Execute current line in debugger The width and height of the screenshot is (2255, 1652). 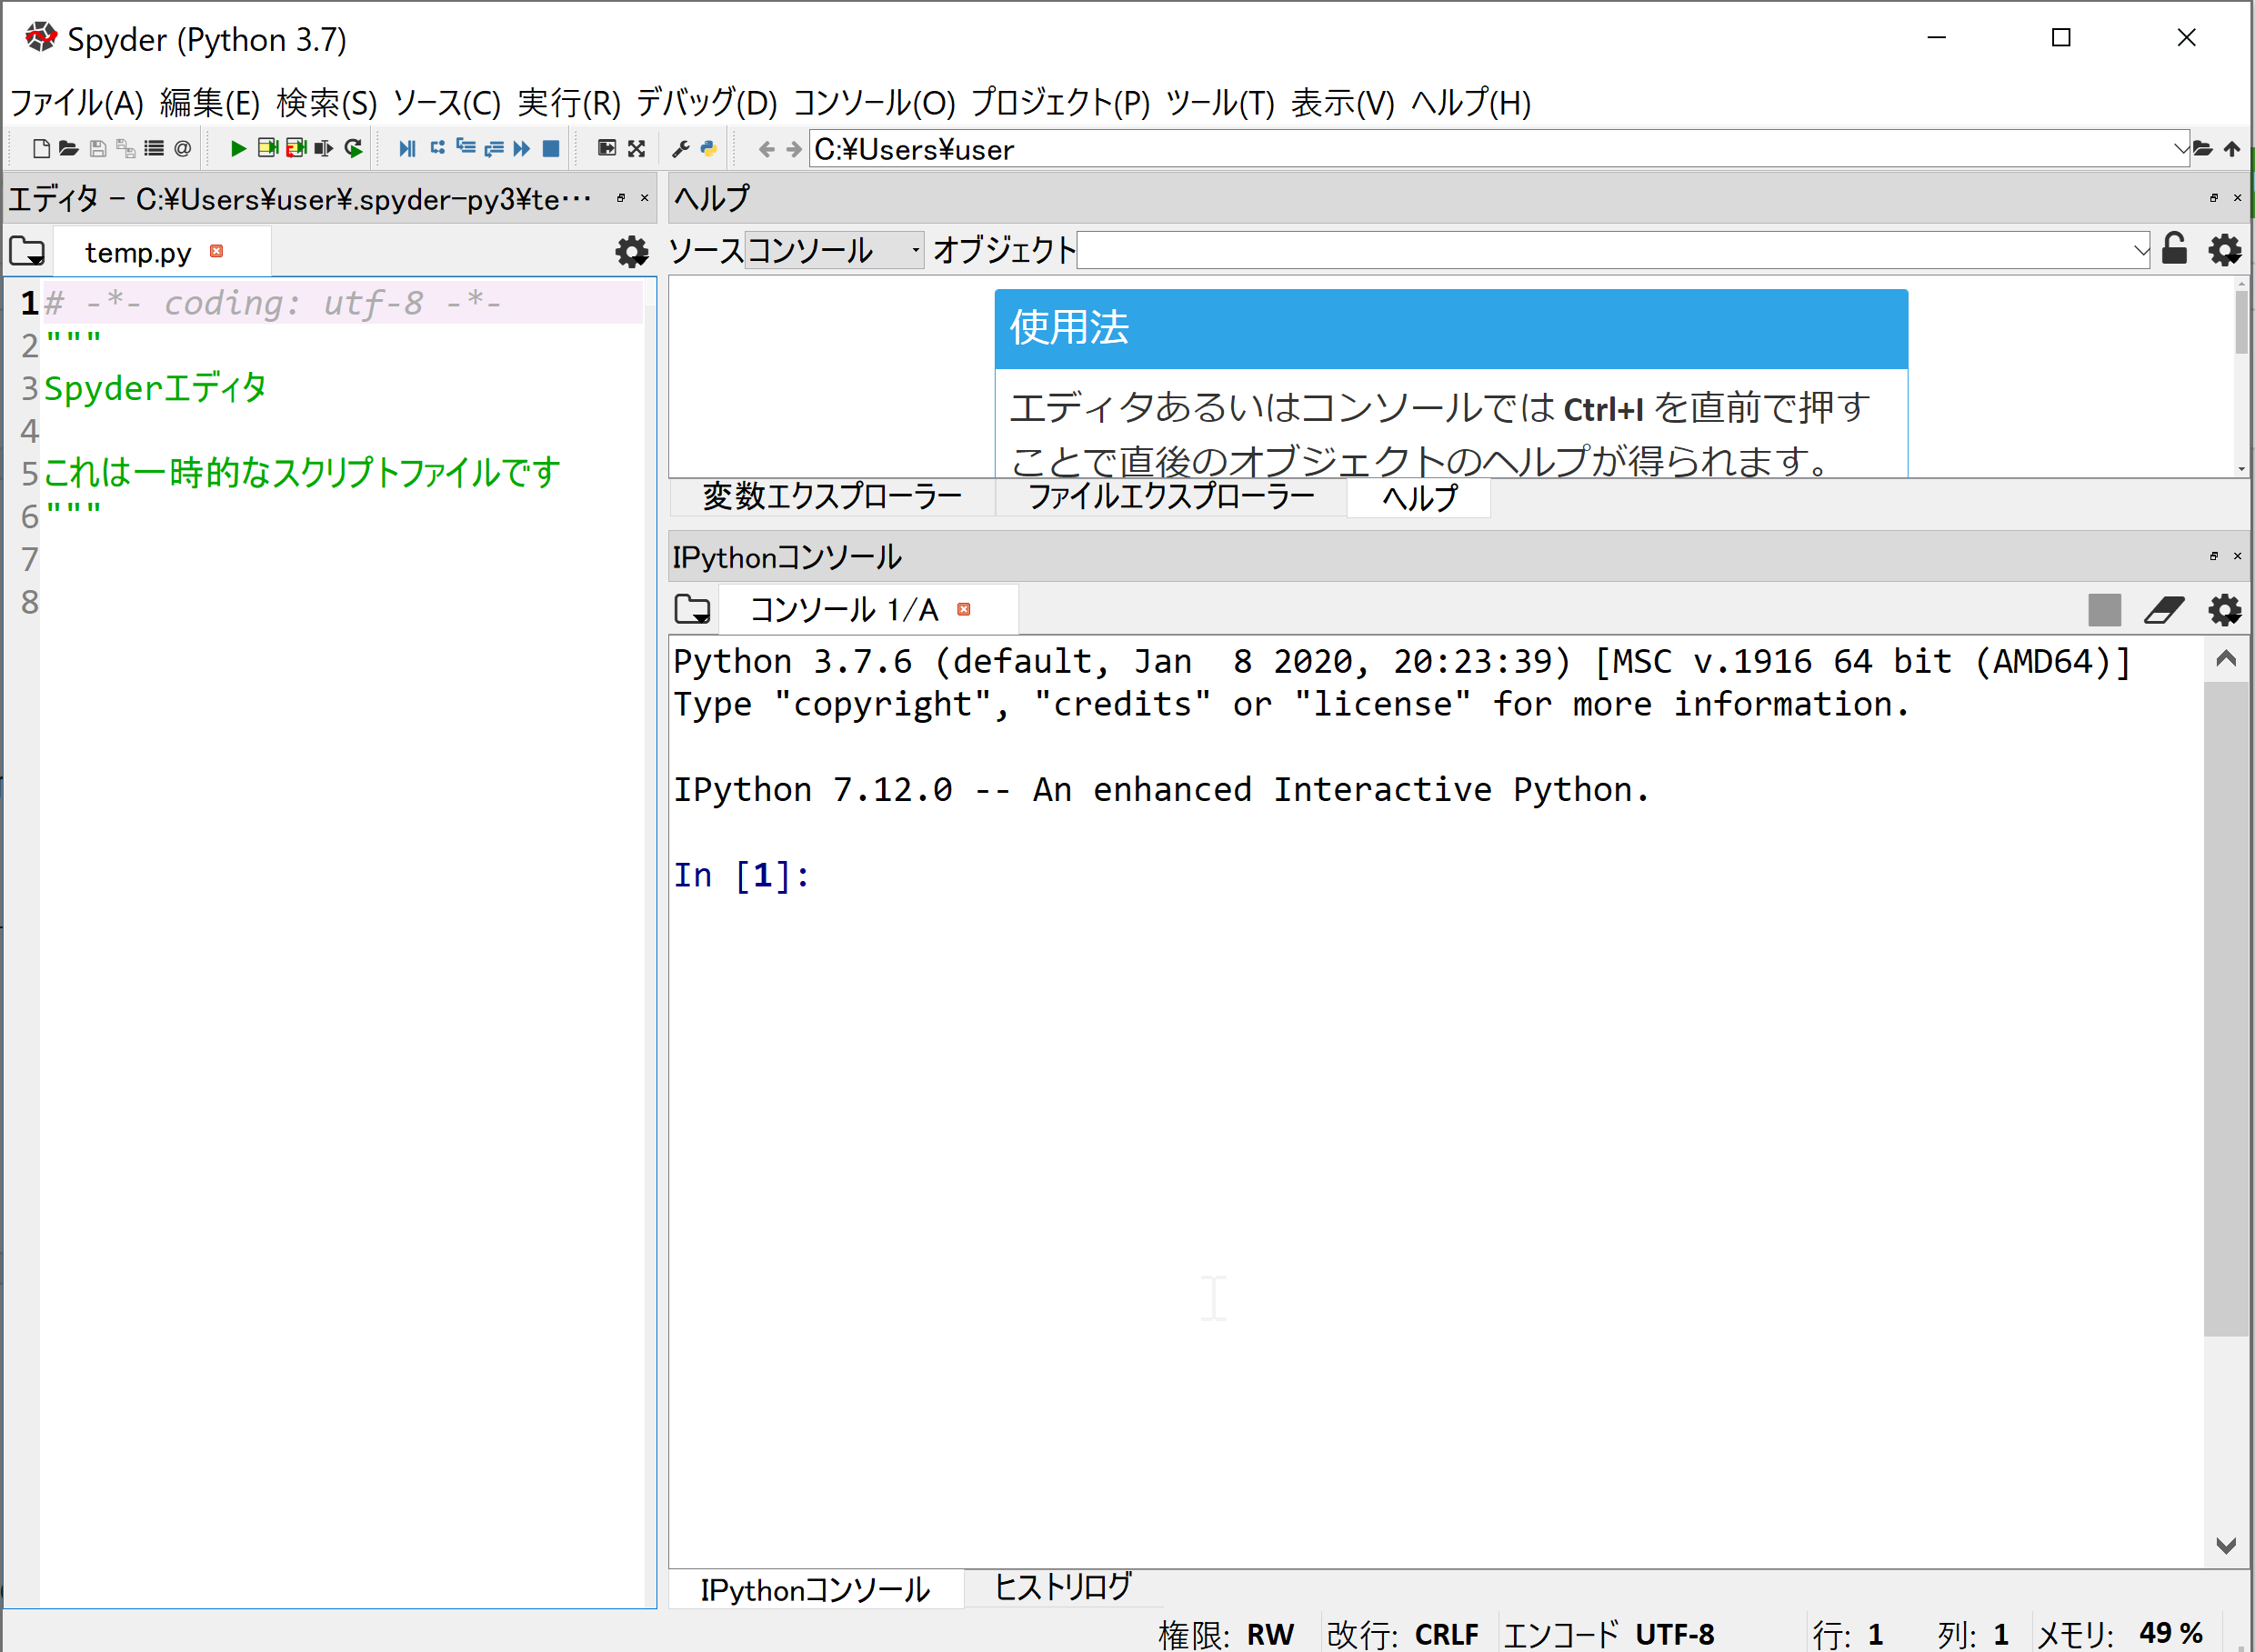tap(437, 149)
